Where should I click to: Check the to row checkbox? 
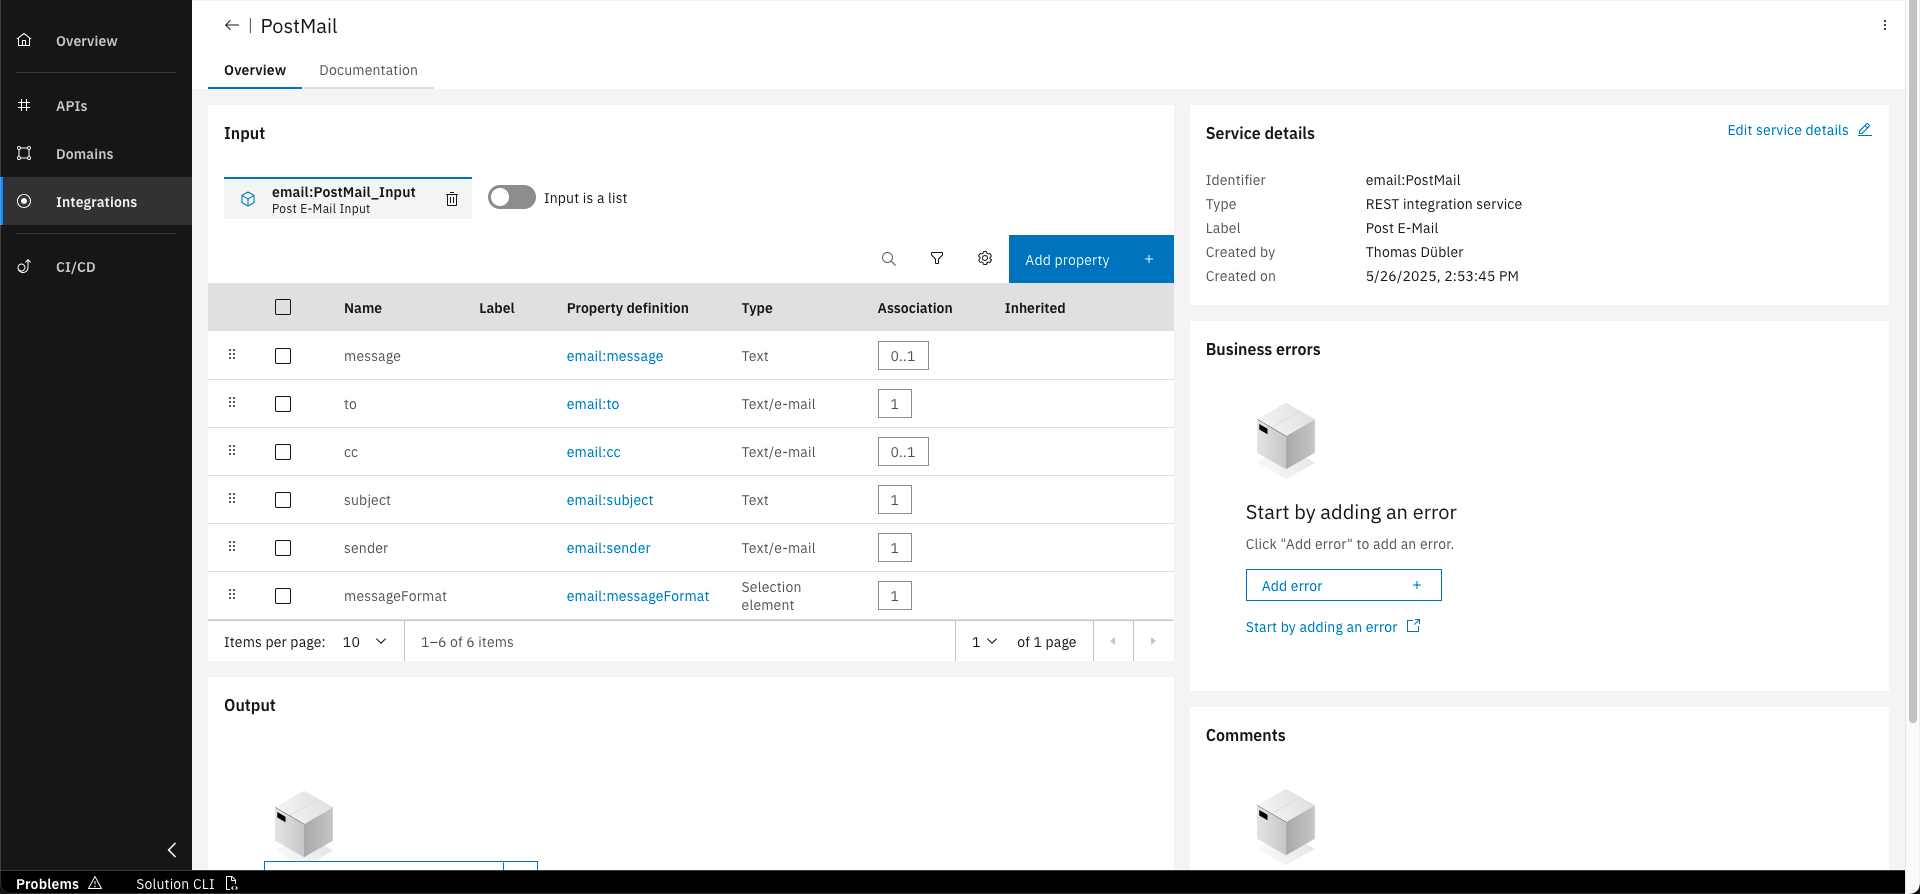coord(283,404)
